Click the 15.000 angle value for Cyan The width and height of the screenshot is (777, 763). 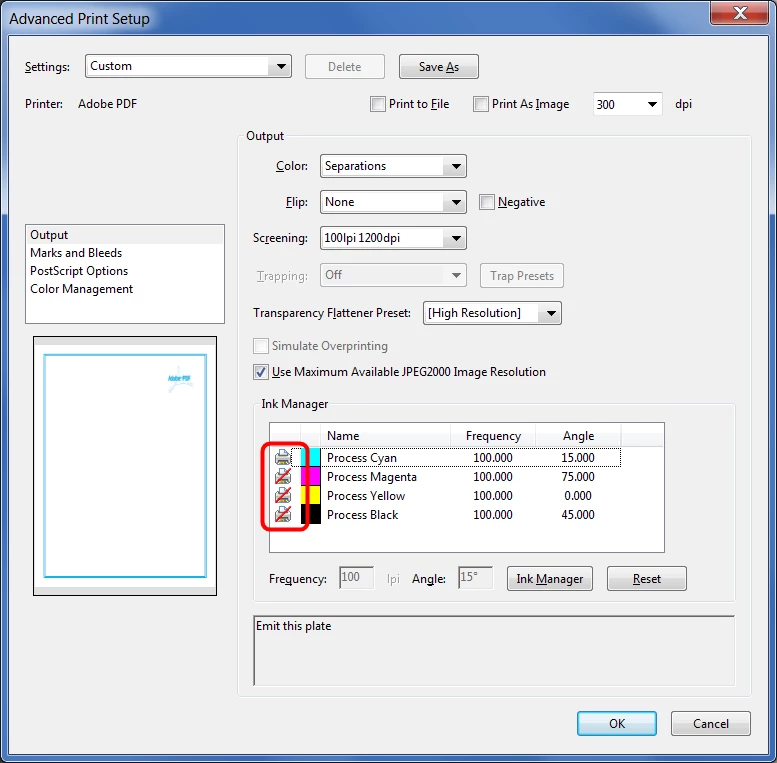click(x=578, y=458)
